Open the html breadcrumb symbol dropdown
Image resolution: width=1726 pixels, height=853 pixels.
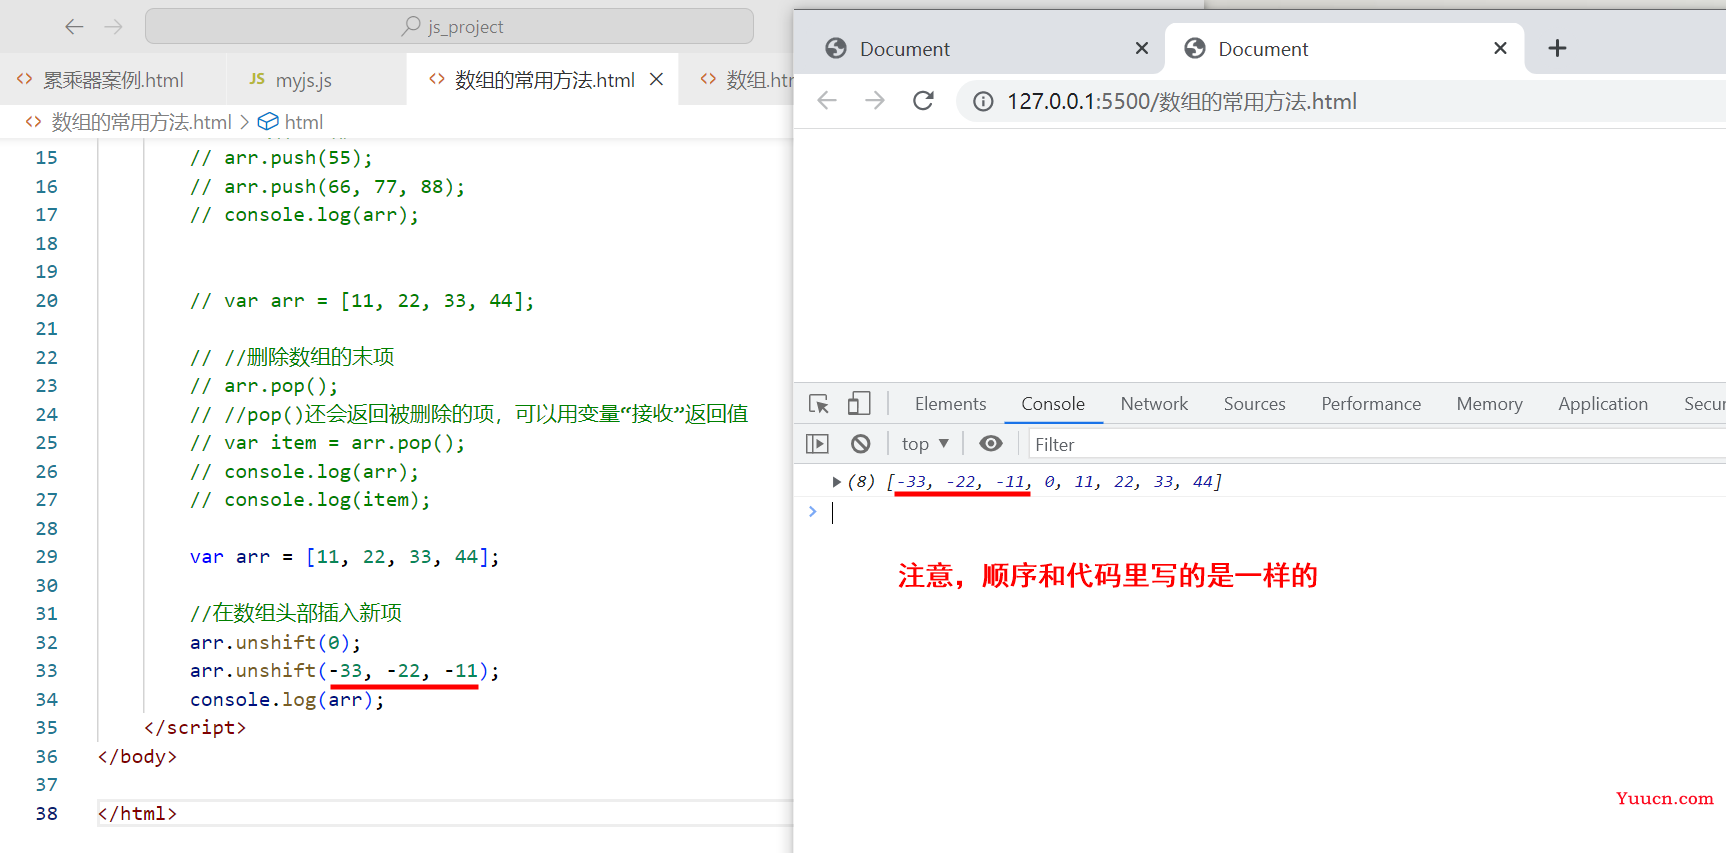303,122
